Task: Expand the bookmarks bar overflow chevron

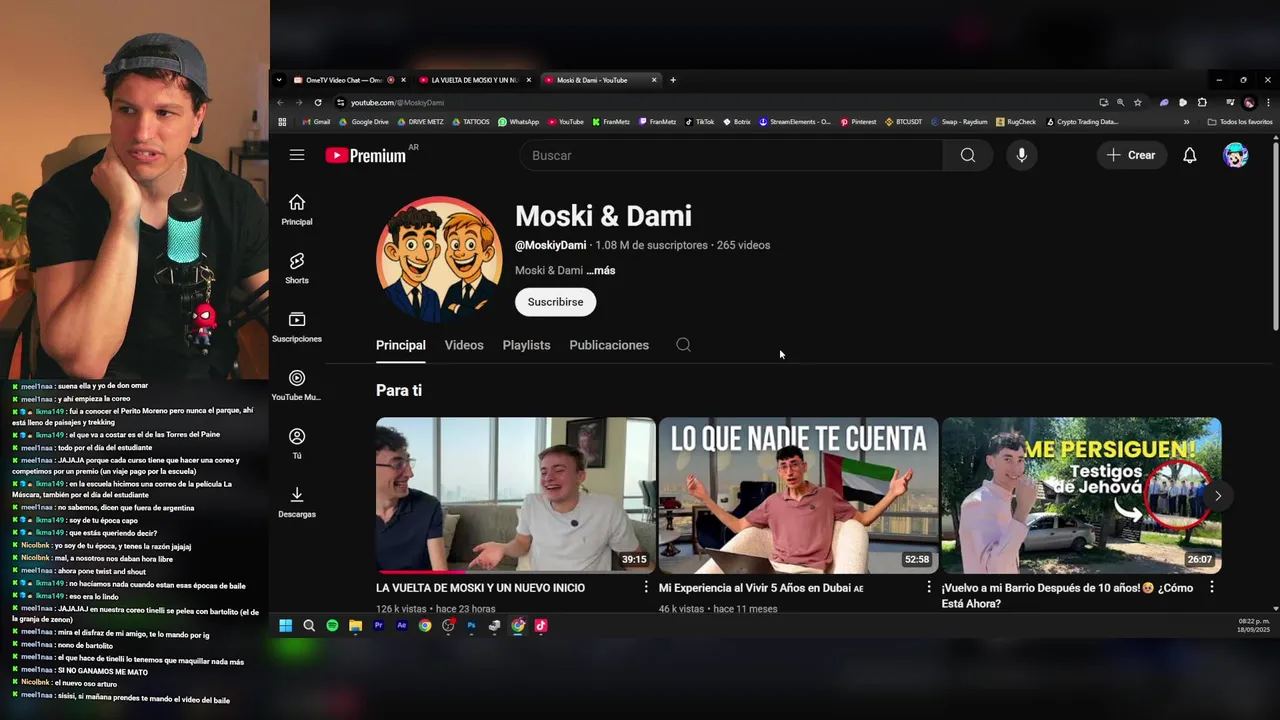Action: pos(1187,122)
